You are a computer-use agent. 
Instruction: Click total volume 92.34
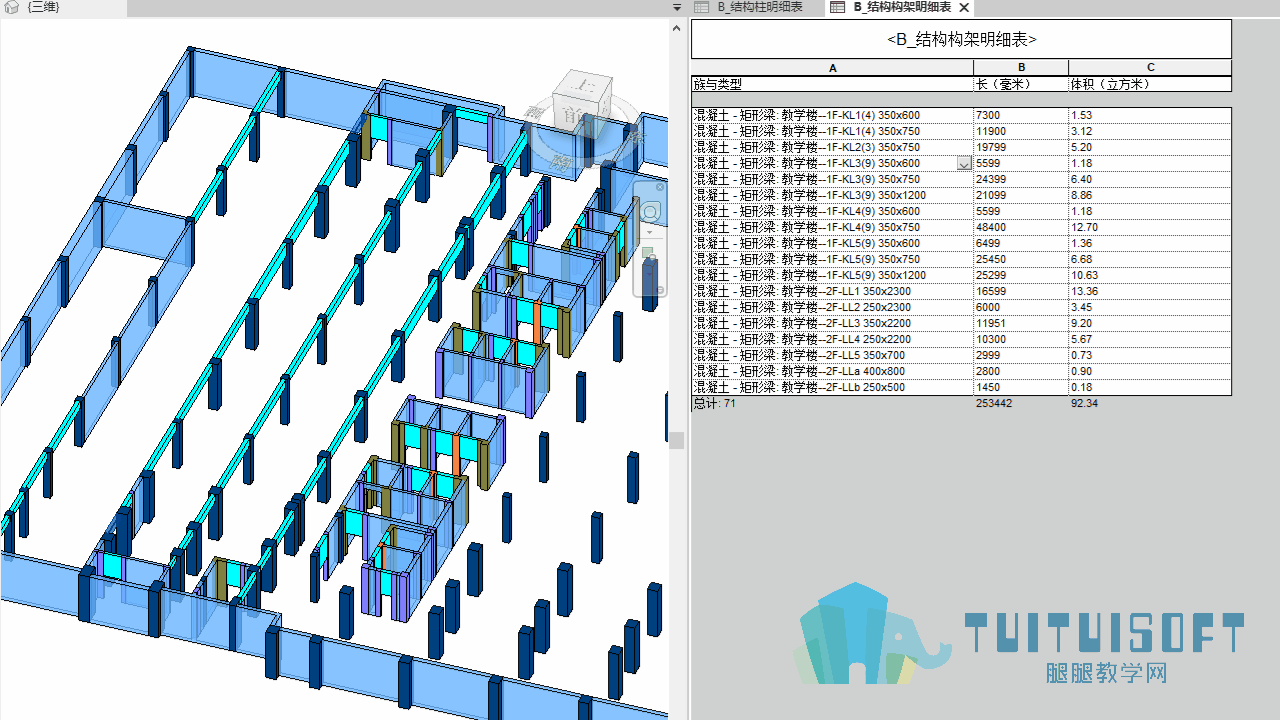[1084, 403]
